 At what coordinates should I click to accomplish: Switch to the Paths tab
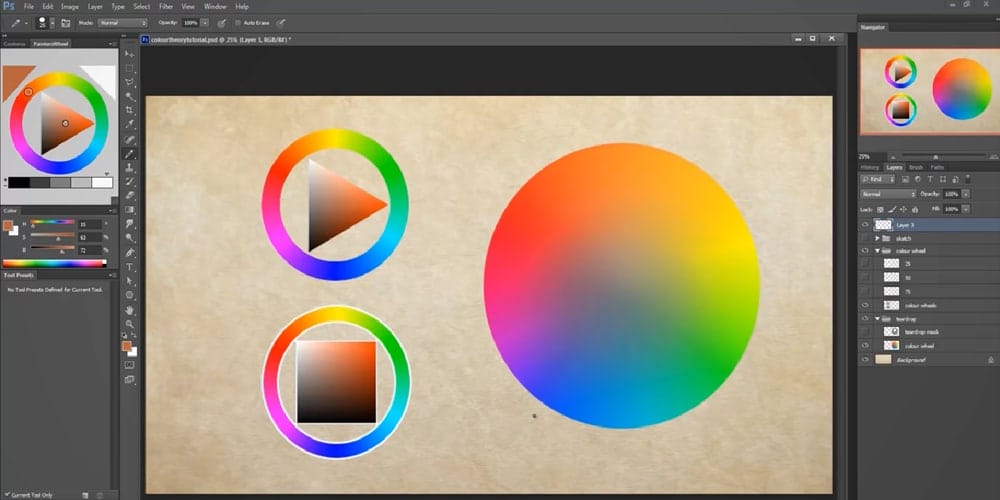coord(938,167)
